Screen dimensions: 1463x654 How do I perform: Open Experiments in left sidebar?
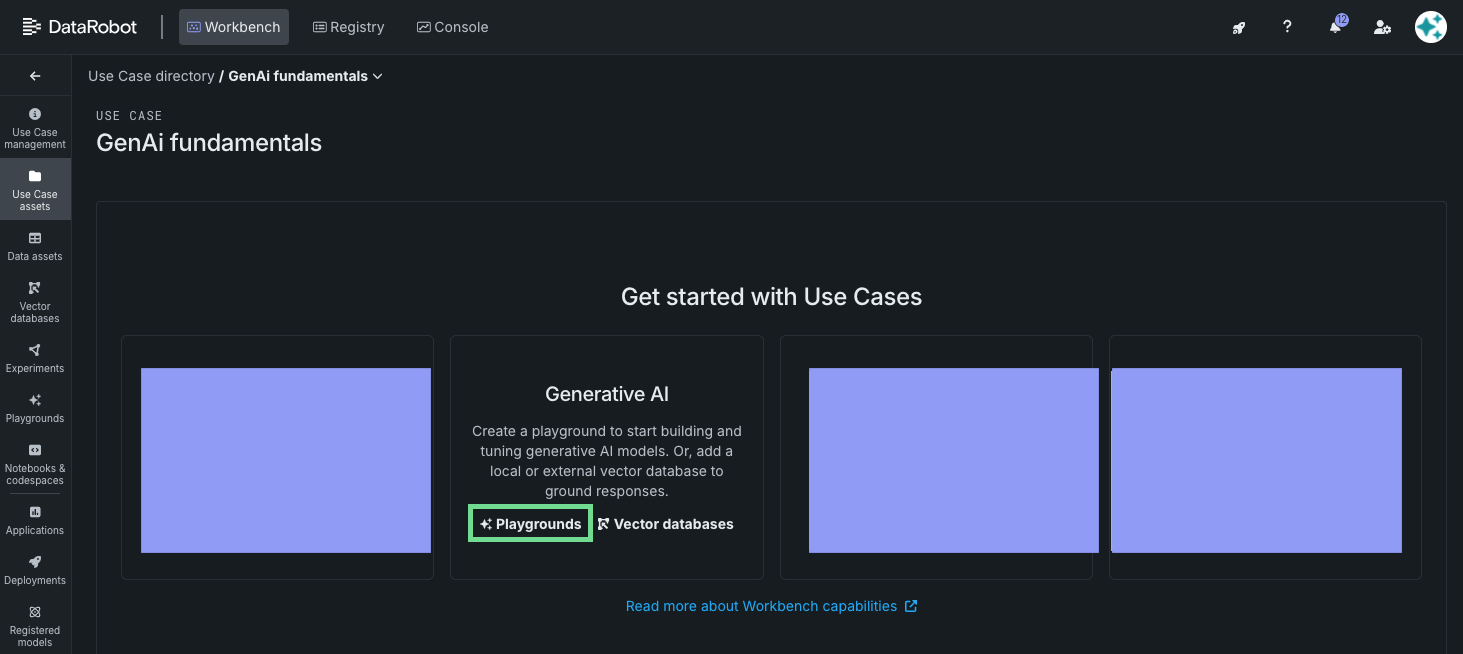[x=35, y=358]
